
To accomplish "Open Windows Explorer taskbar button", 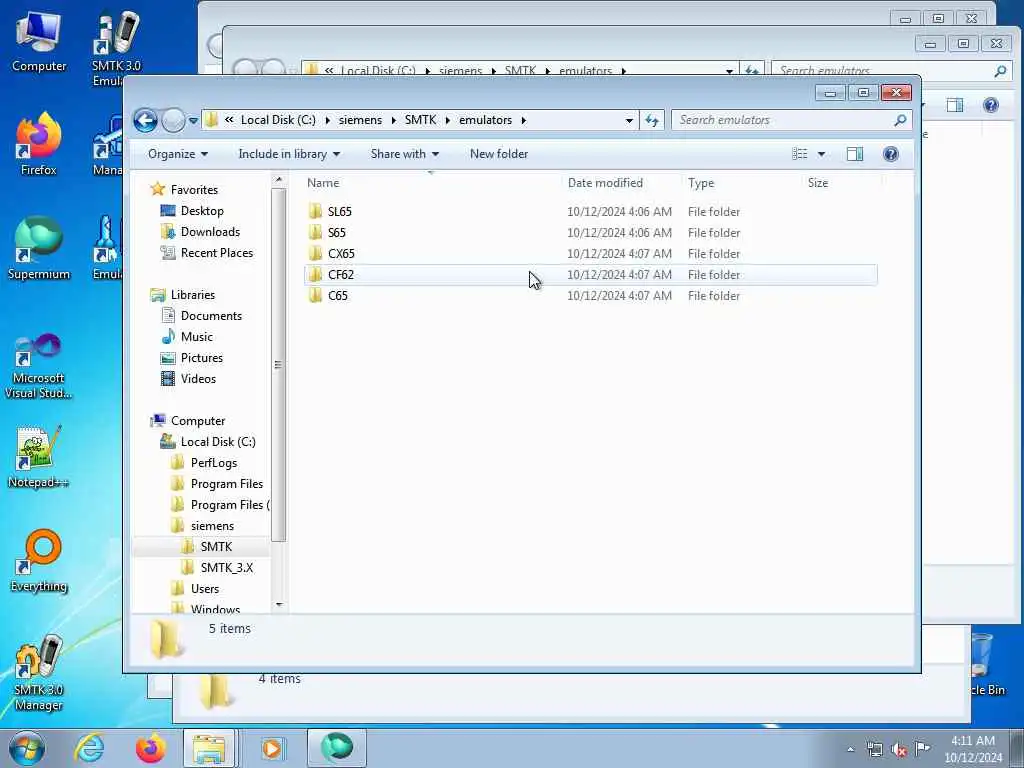I will (209, 748).
